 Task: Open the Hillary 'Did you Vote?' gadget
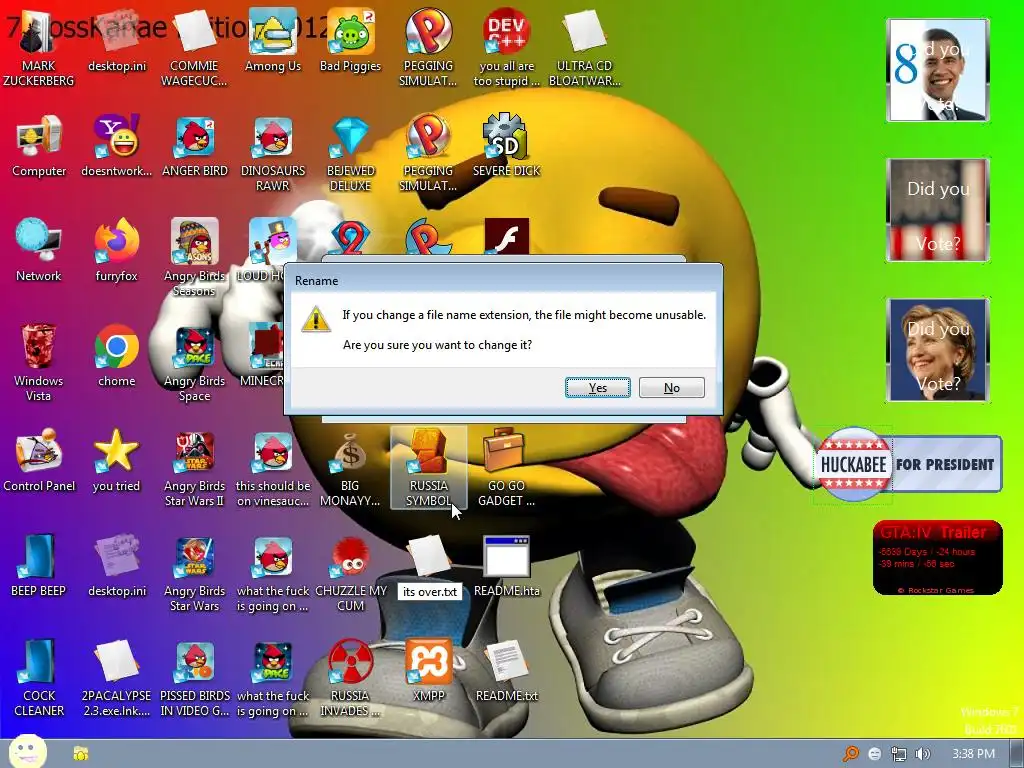coord(938,350)
